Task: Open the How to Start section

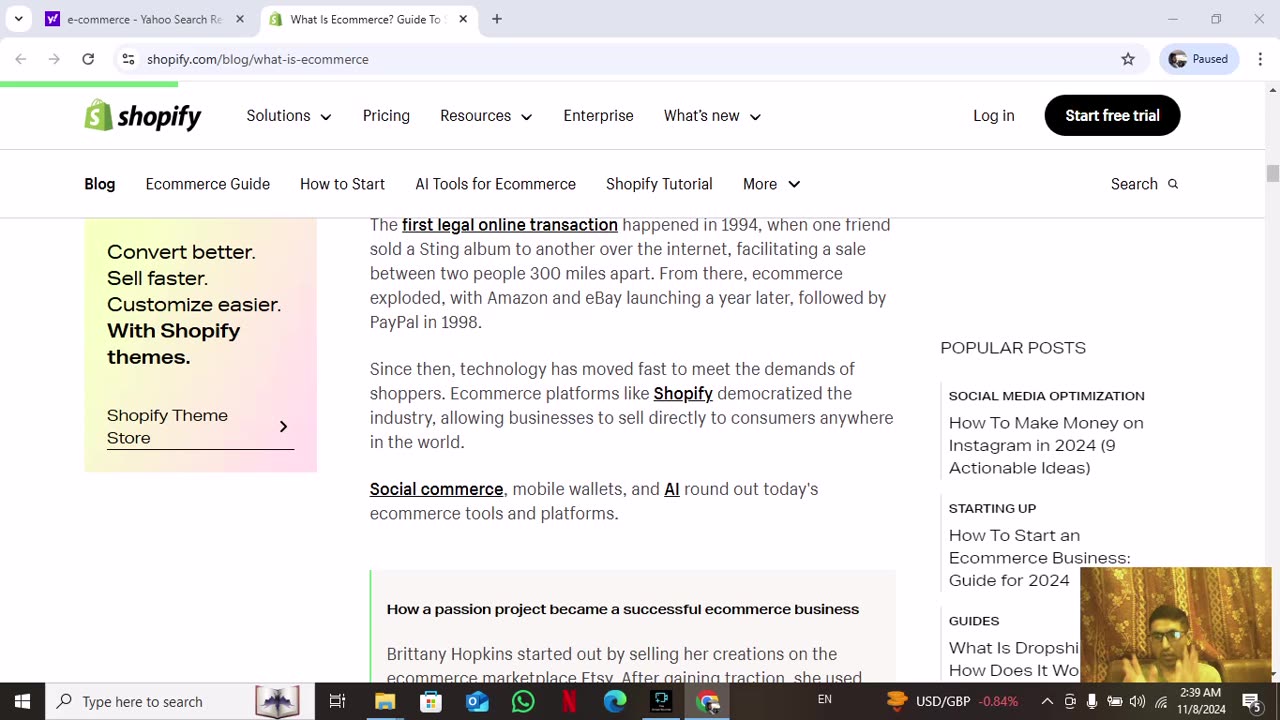Action: tap(342, 184)
